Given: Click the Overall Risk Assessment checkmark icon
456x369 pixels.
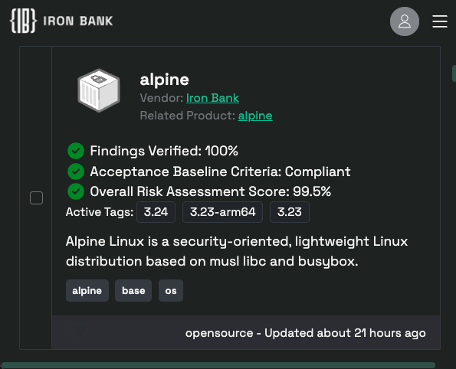Looking at the screenshot, I should coord(76,192).
